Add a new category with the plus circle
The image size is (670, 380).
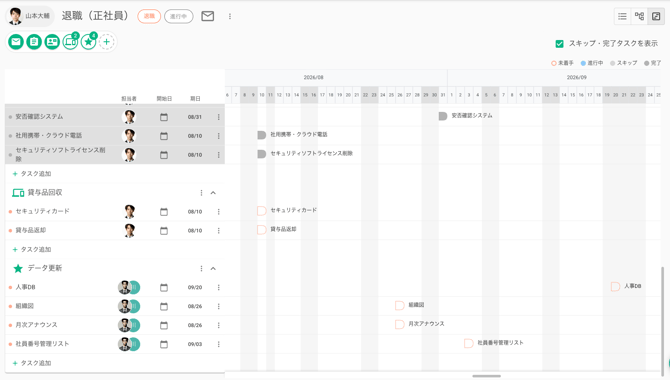(x=107, y=42)
